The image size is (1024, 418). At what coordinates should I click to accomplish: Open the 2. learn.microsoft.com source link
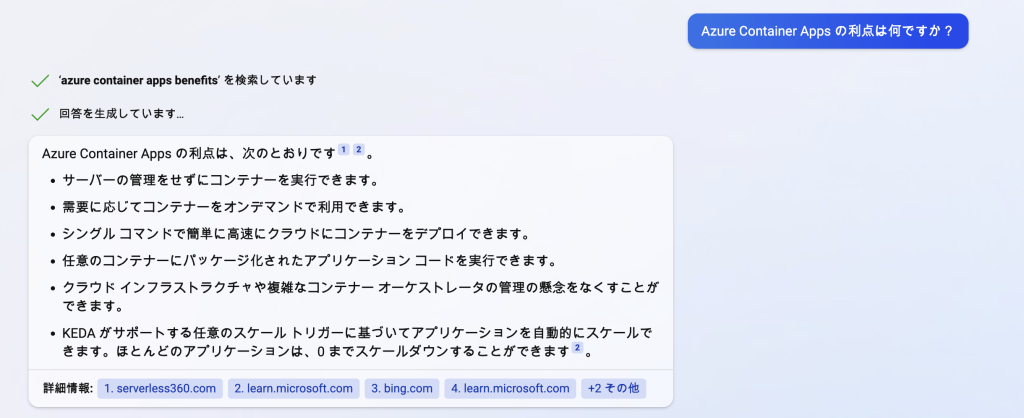click(x=293, y=389)
